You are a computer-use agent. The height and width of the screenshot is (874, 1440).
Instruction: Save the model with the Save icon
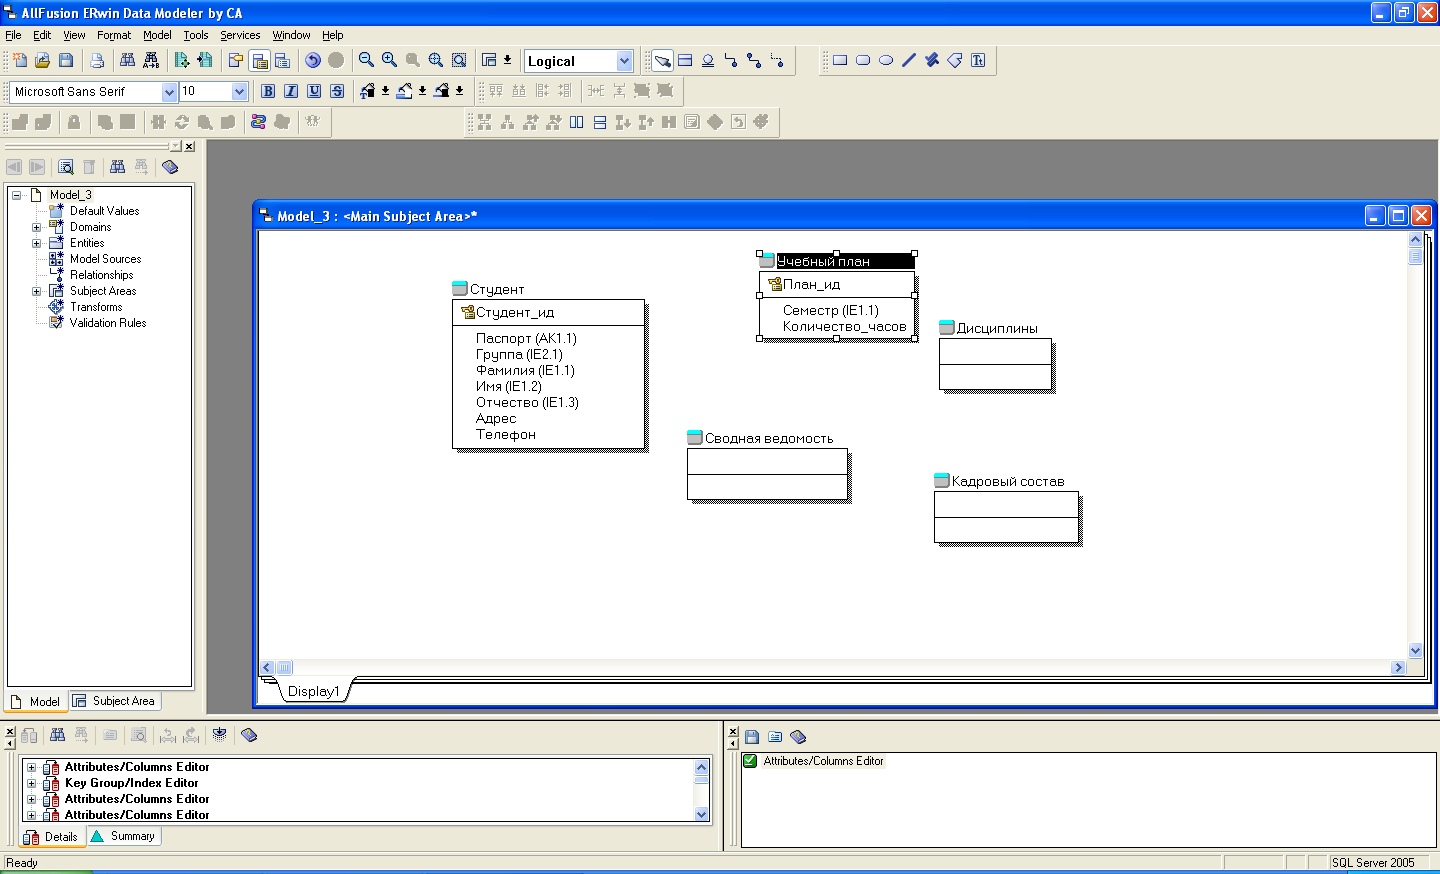click(65, 60)
